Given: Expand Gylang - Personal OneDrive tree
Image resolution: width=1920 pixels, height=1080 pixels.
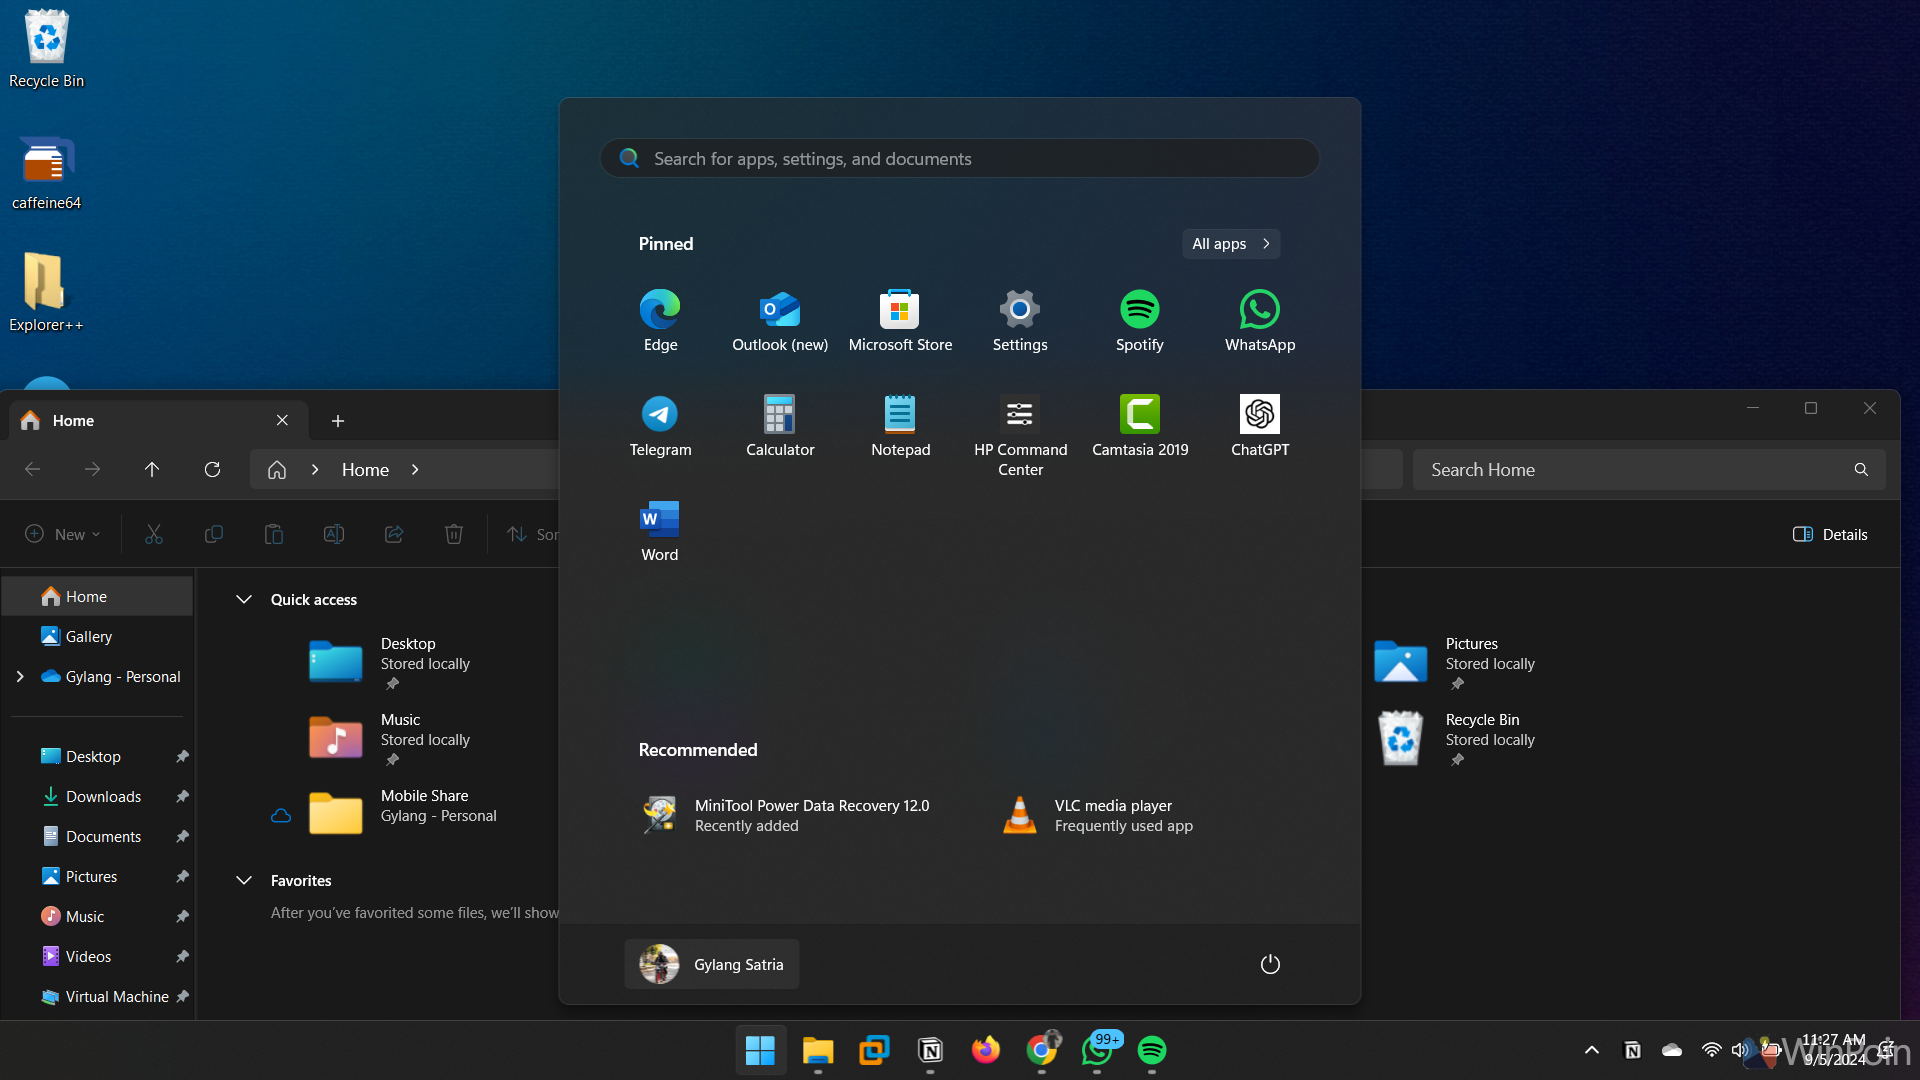Looking at the screenshot, I should pos(20,677).
